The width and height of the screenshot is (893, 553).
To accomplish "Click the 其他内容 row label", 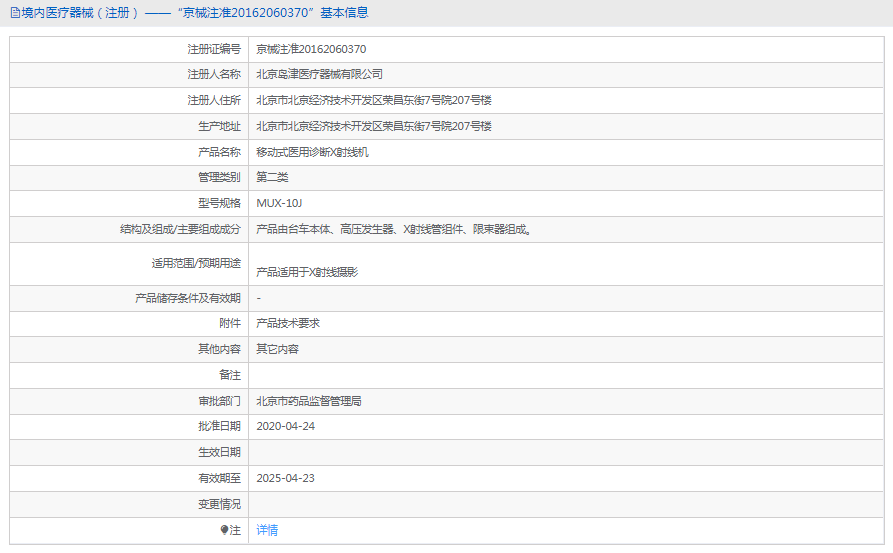I will point(219,349).
